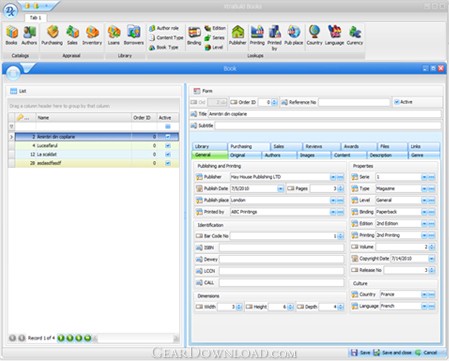Open the Borrowers library icon

click(x=134, y=36)
